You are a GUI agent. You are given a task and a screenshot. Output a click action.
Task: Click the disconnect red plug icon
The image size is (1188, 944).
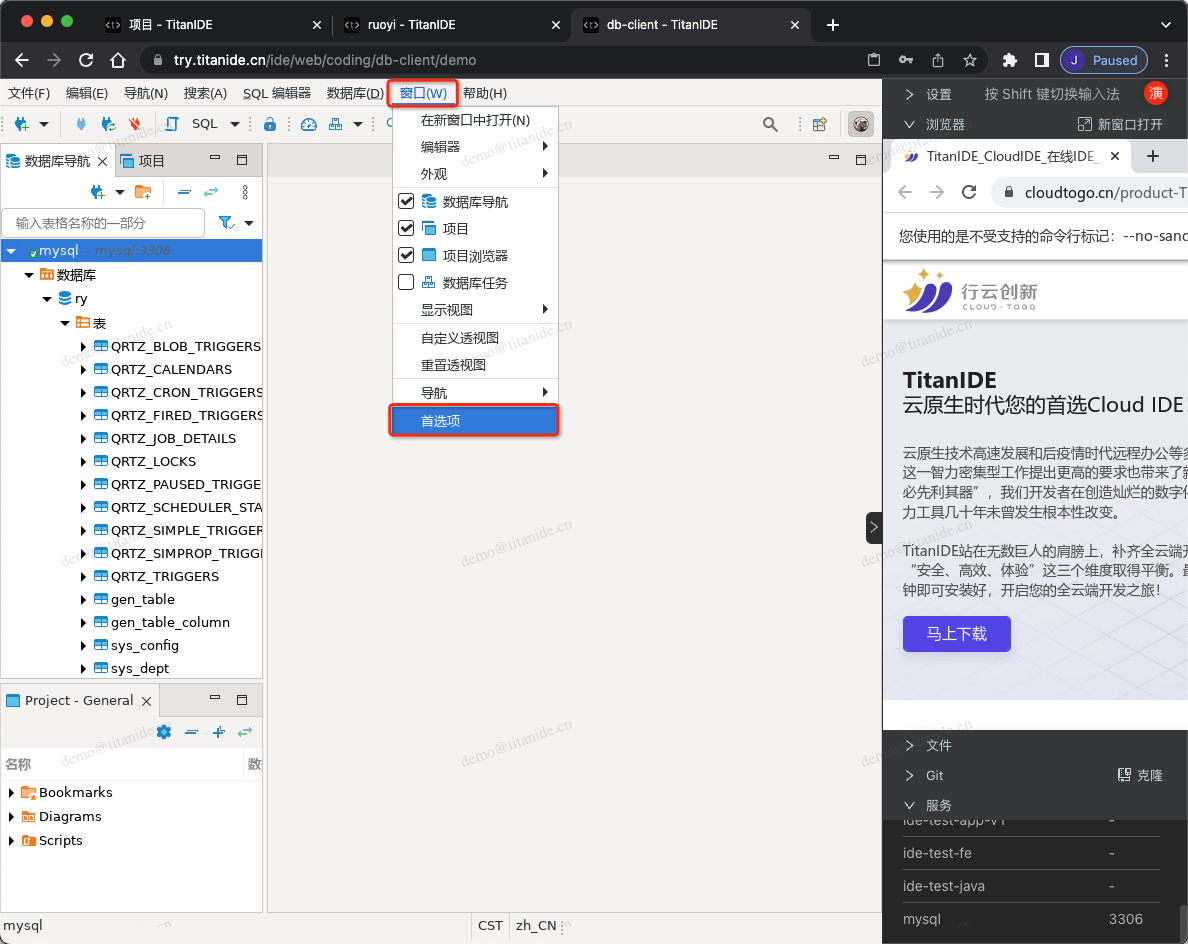click(135, 124)
